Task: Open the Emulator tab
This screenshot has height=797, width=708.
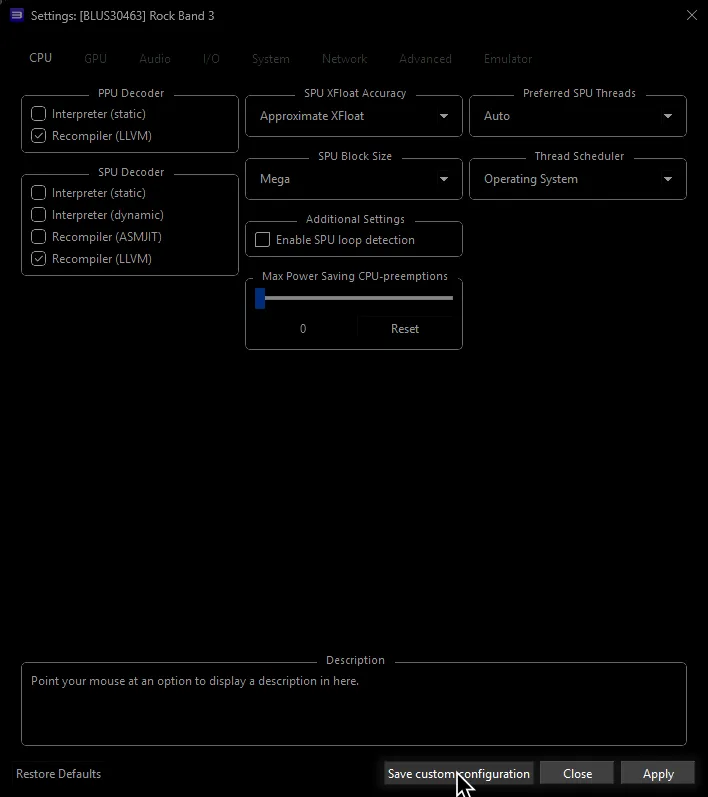Action: click(x=508, y=59)
